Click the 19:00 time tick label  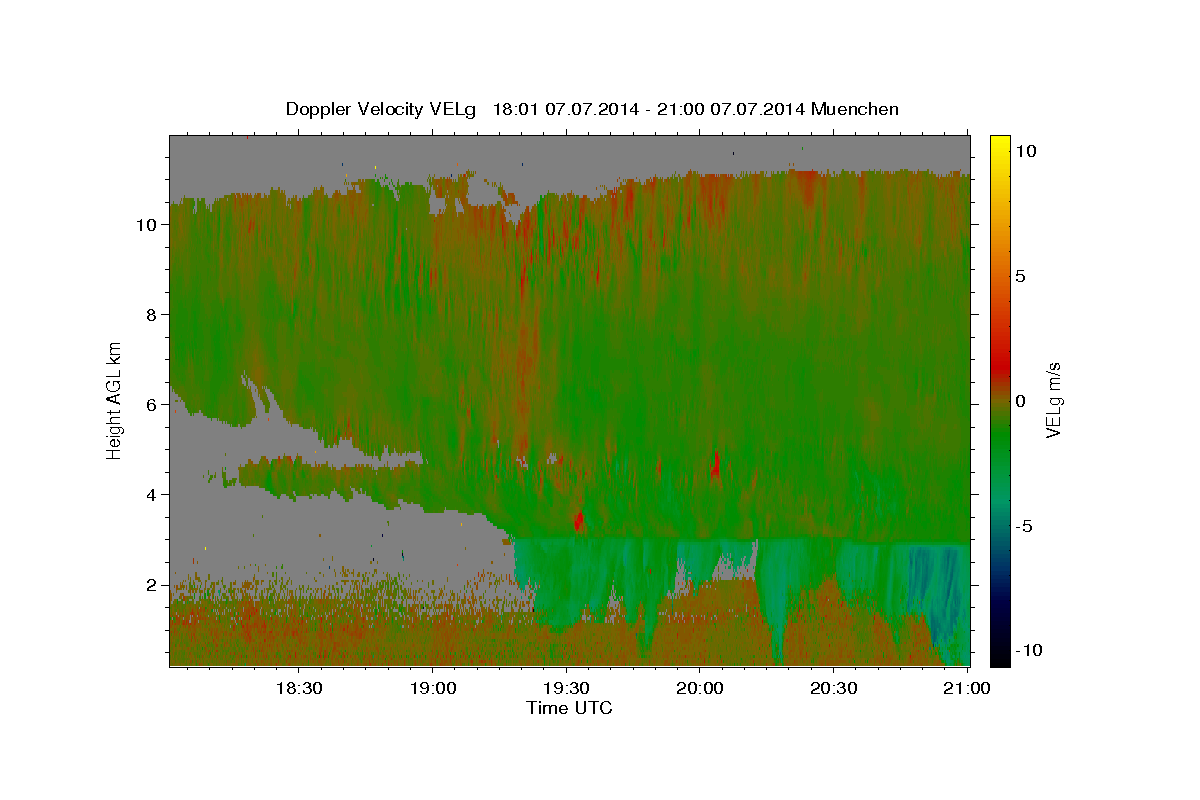(432, 688)
